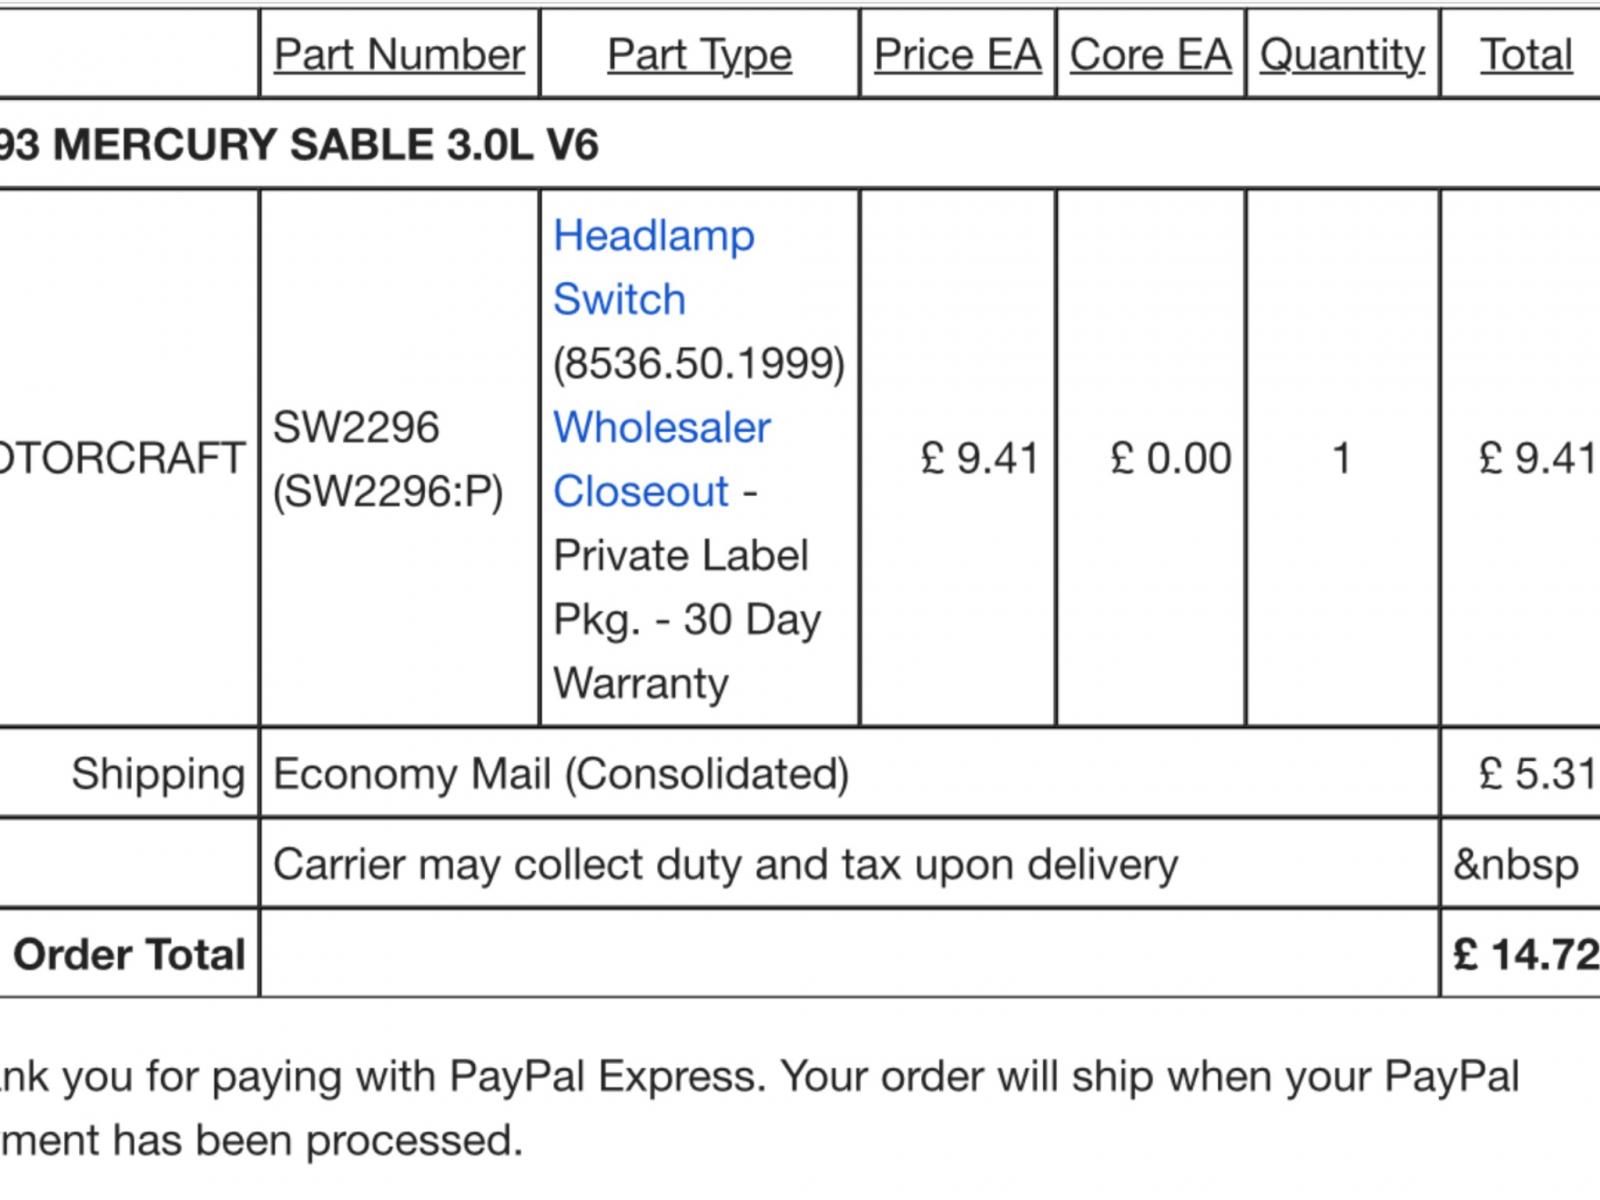Open the Wholesaler Closeout link
The height and width of the screenshot is (1200, 1600).
(662, 459)
